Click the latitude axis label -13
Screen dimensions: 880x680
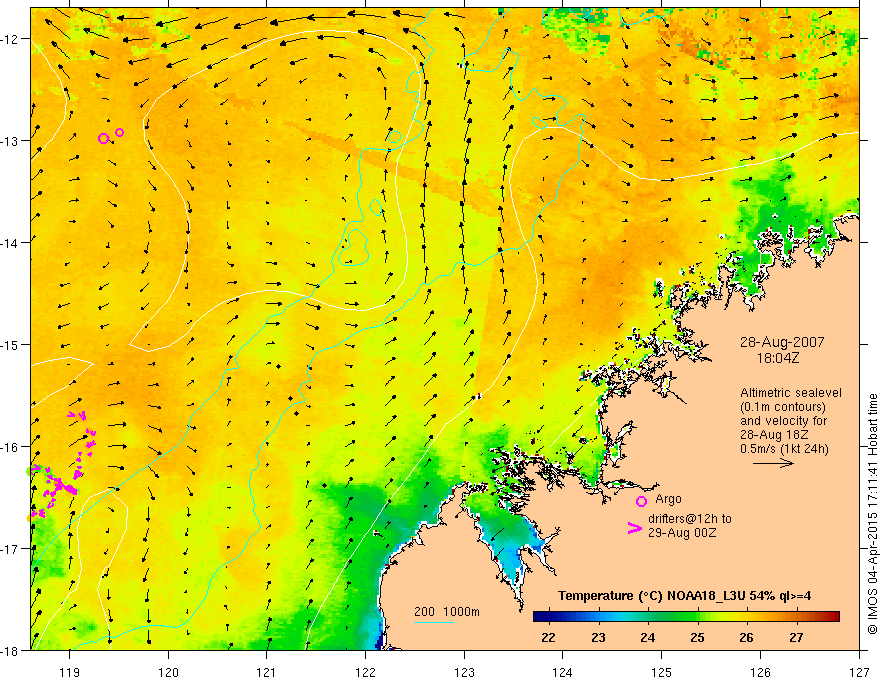pos(10,141)
